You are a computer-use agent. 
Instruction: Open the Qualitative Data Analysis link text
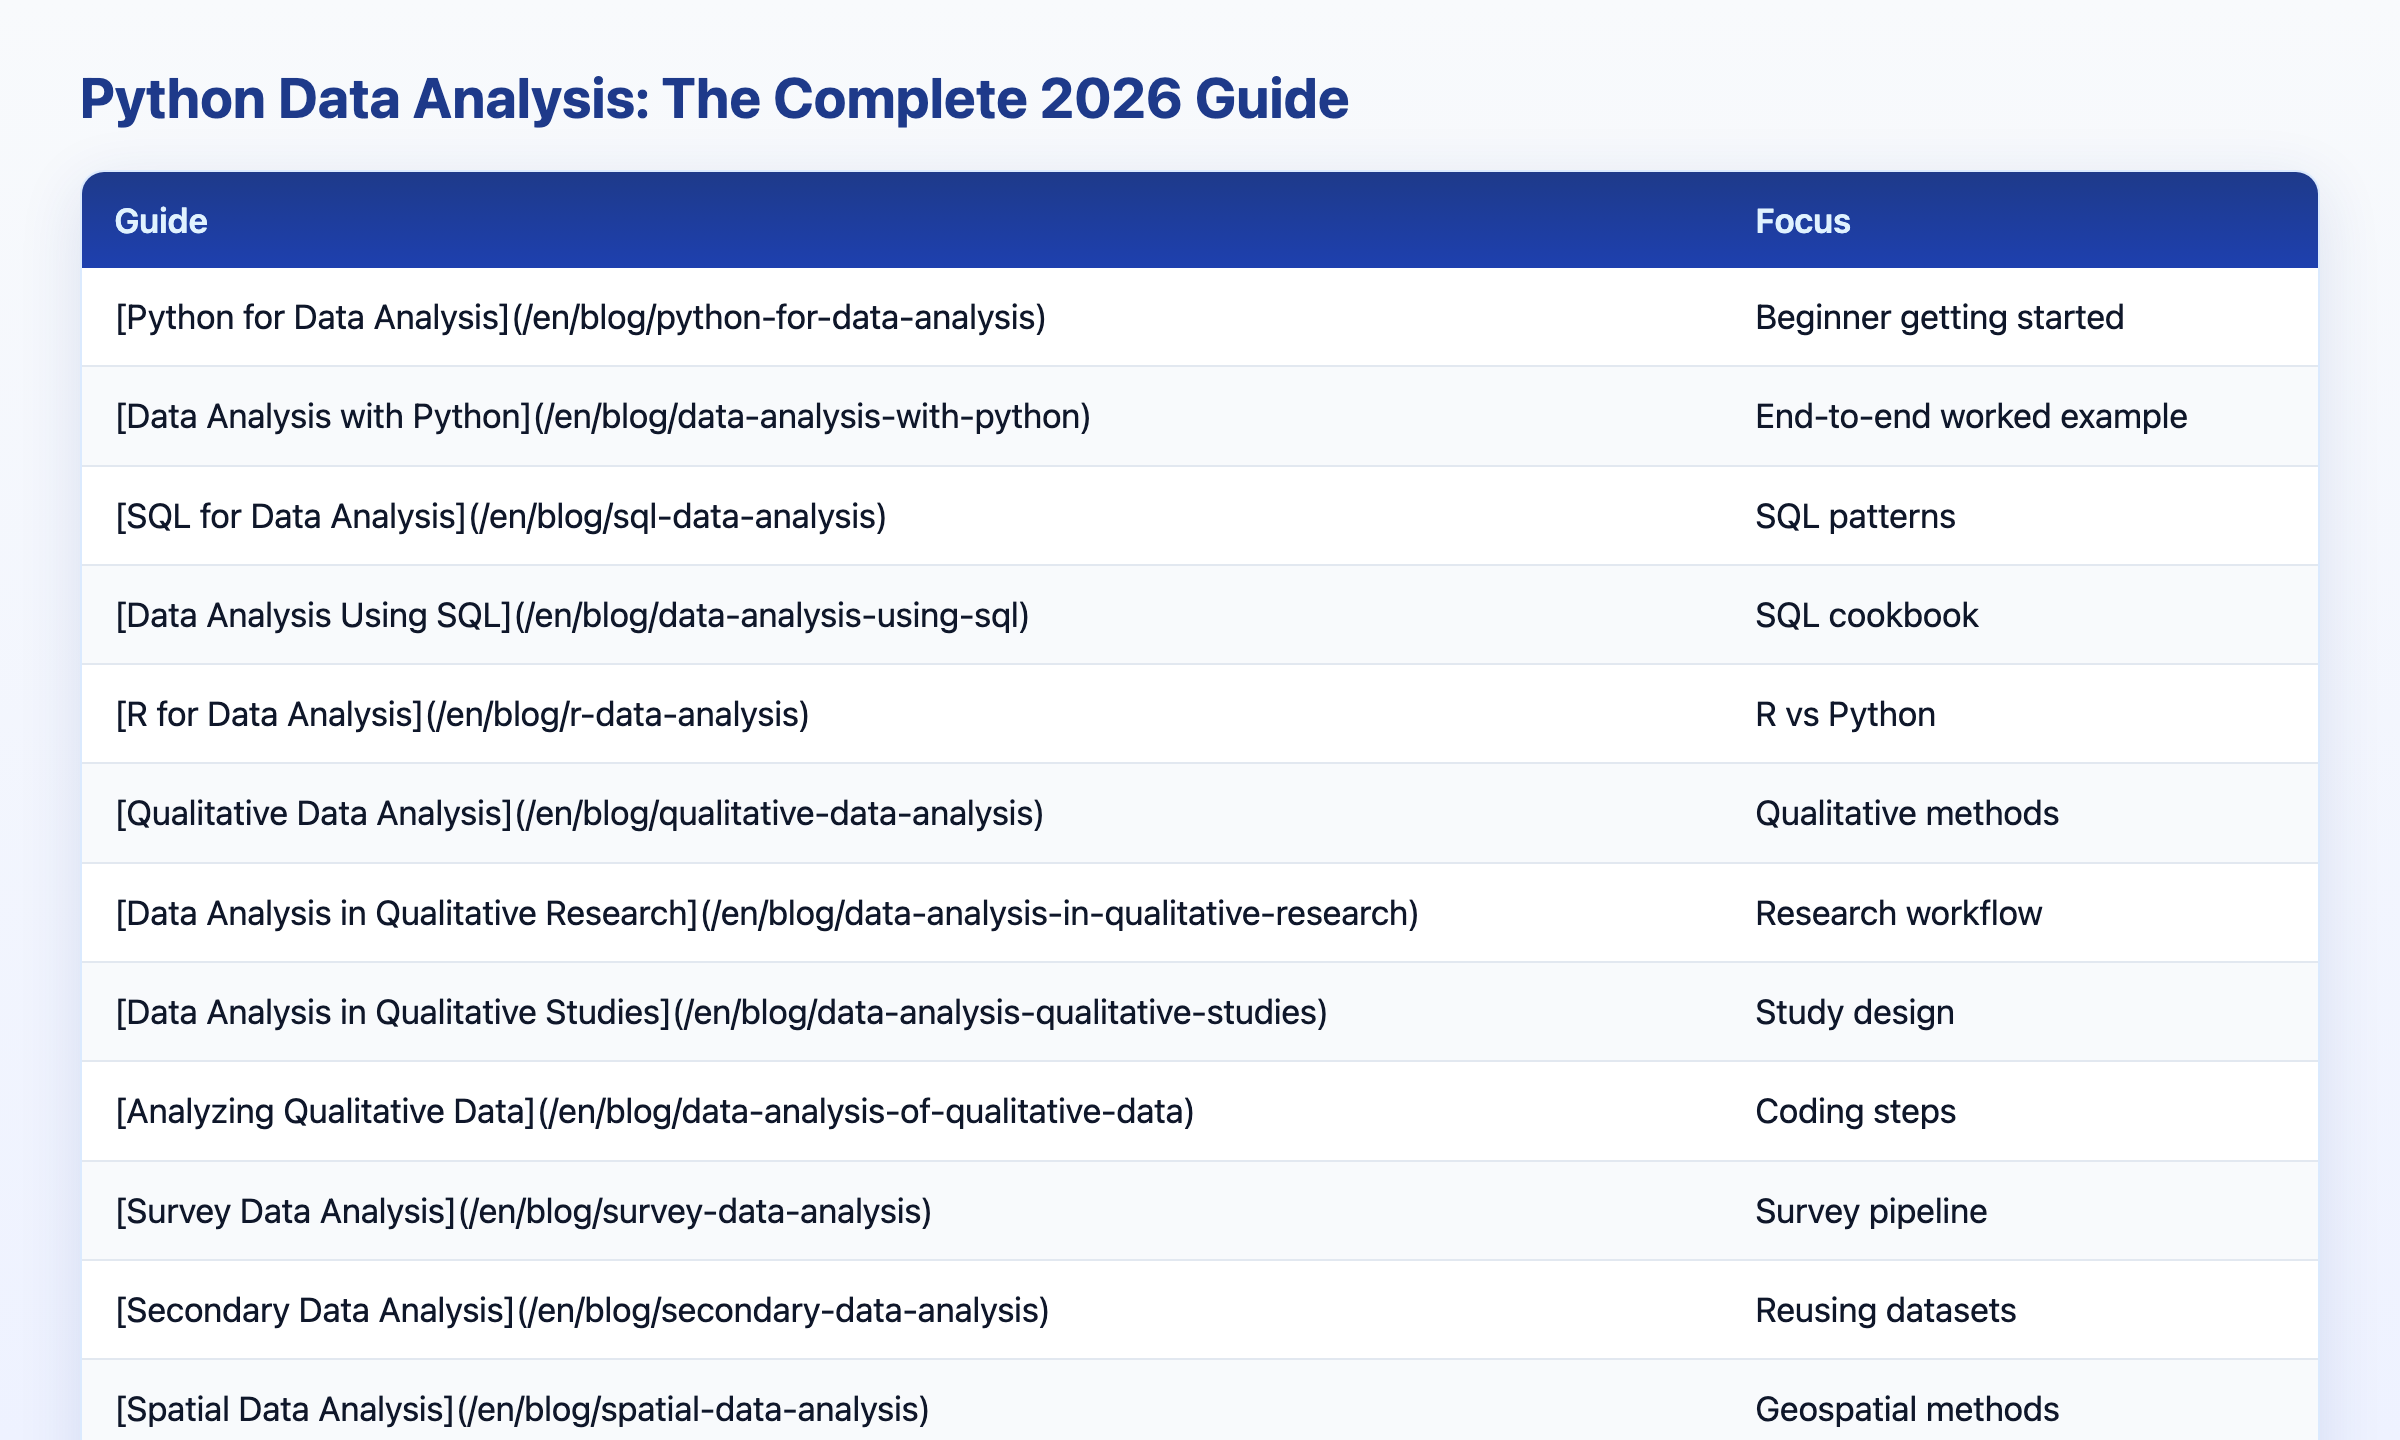click(x=580, y=813)
